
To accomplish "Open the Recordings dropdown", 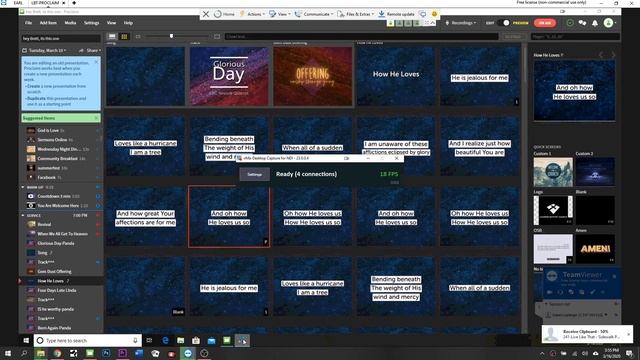I will pos(461,23).
